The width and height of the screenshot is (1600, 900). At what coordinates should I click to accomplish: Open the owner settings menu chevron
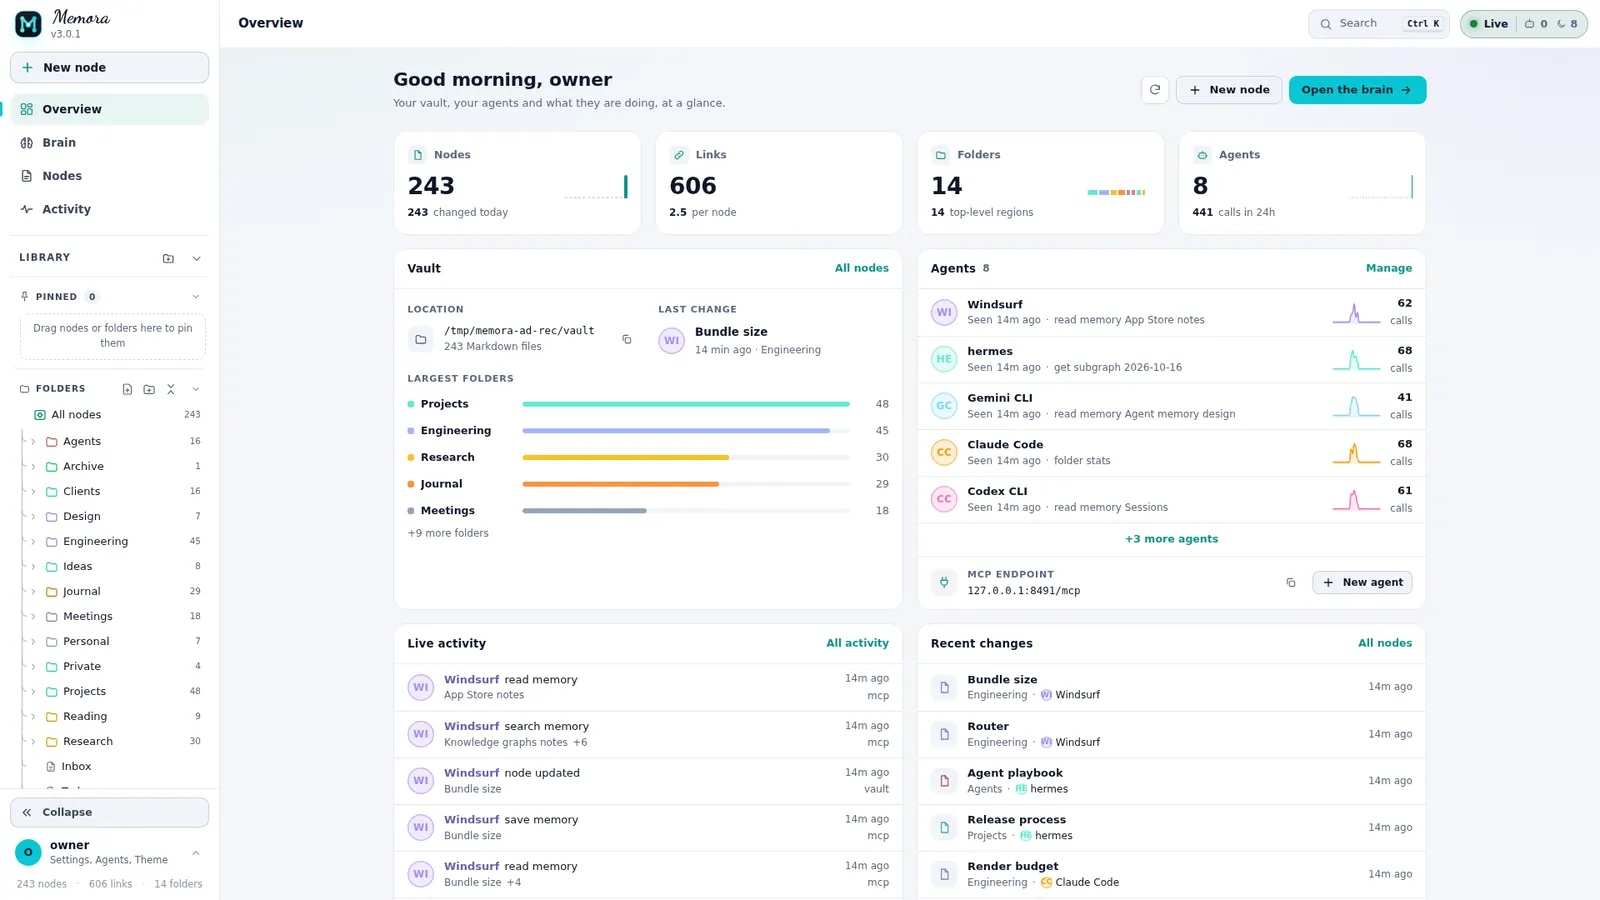coord(196,853)
